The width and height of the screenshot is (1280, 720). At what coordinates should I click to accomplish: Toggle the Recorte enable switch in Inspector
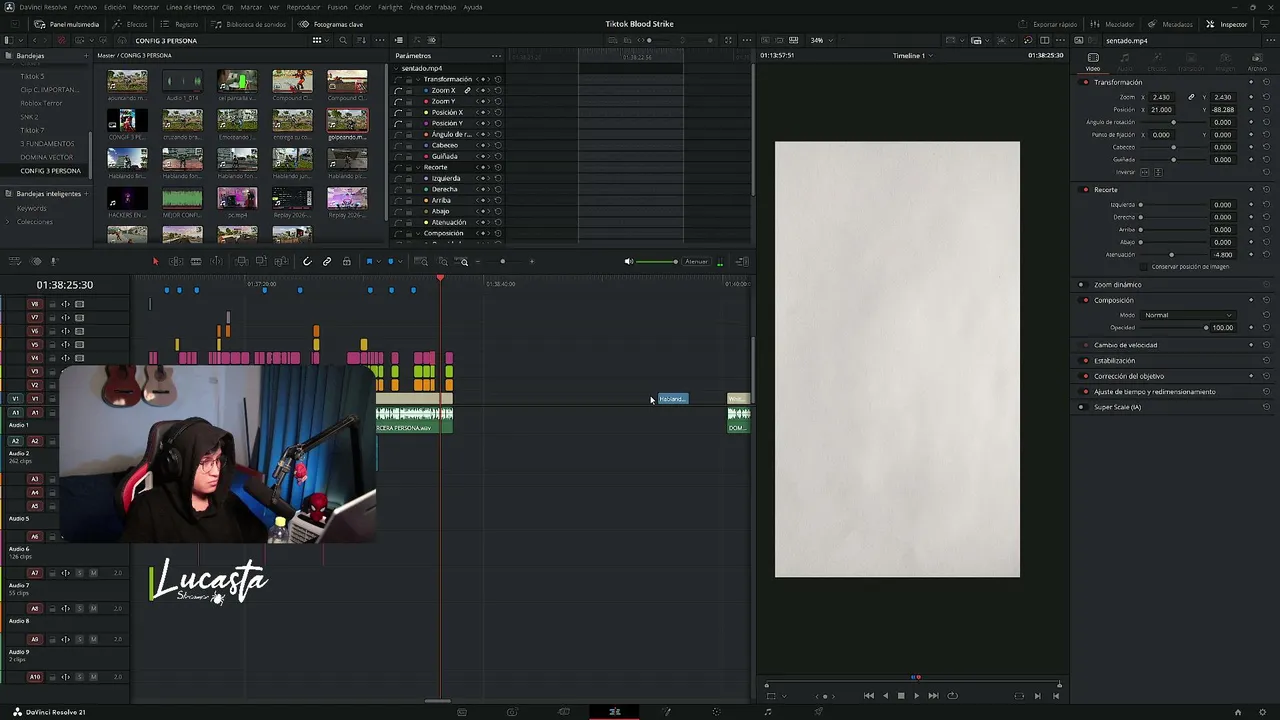[x=1085, y=190]
